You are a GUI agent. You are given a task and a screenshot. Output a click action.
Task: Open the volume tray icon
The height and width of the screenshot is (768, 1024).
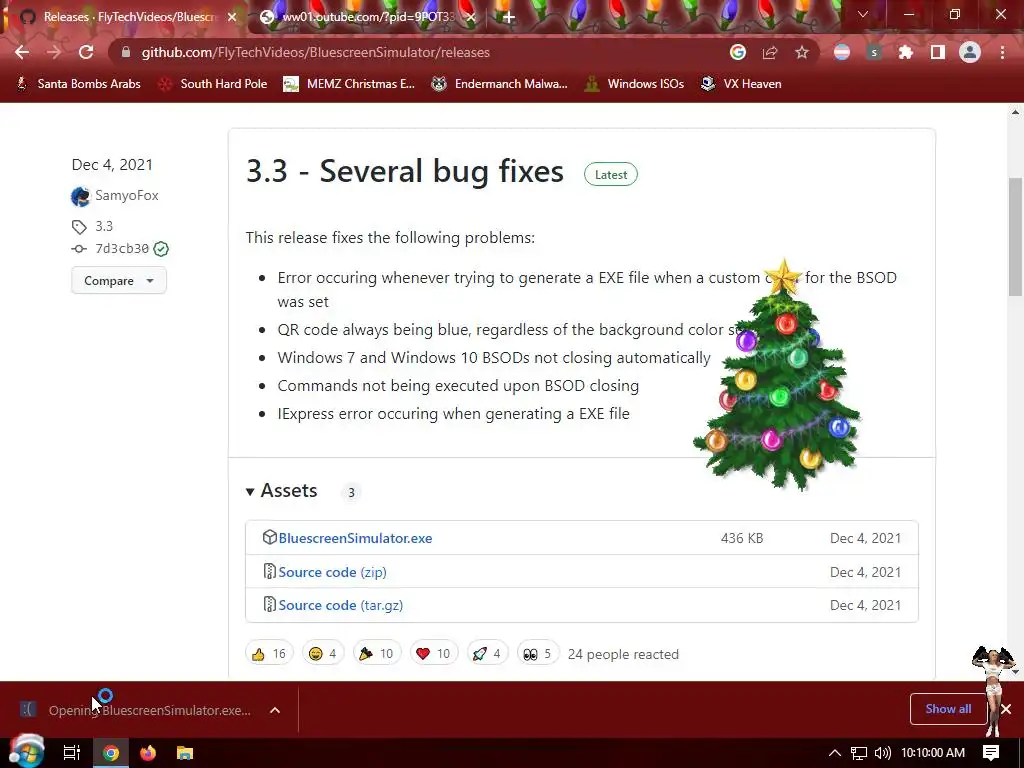[882, 753]
